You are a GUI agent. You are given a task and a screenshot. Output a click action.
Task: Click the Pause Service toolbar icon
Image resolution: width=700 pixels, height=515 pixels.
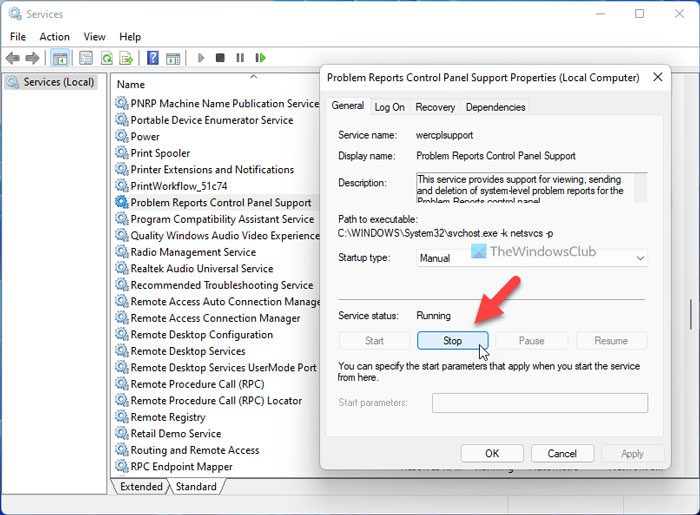tap(240, 58)
